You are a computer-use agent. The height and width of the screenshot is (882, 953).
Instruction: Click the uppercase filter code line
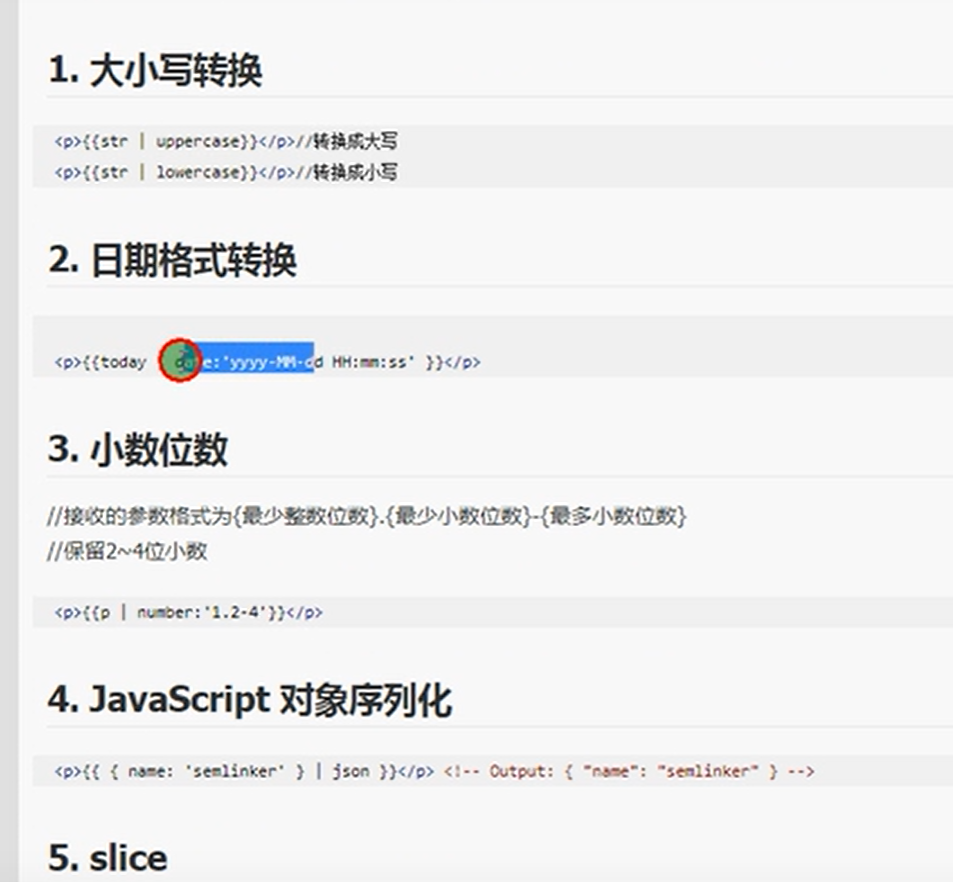click(226, 142)
